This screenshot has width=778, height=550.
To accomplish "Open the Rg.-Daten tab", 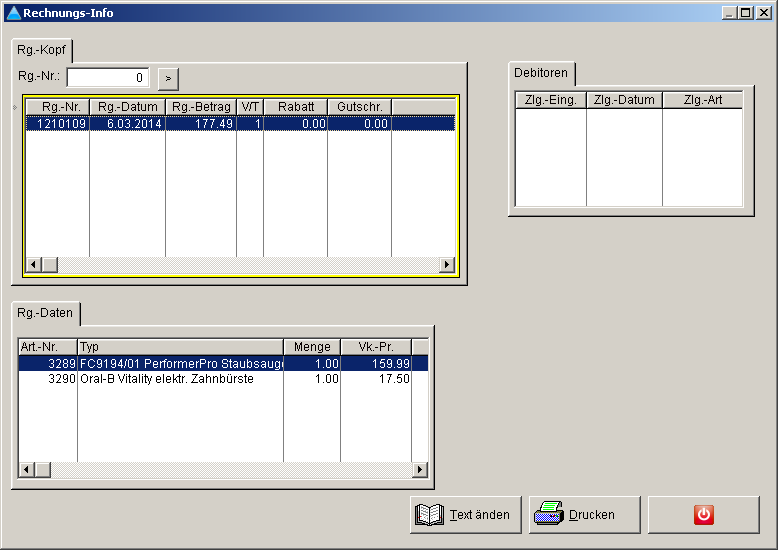I will tap(45, 313).
